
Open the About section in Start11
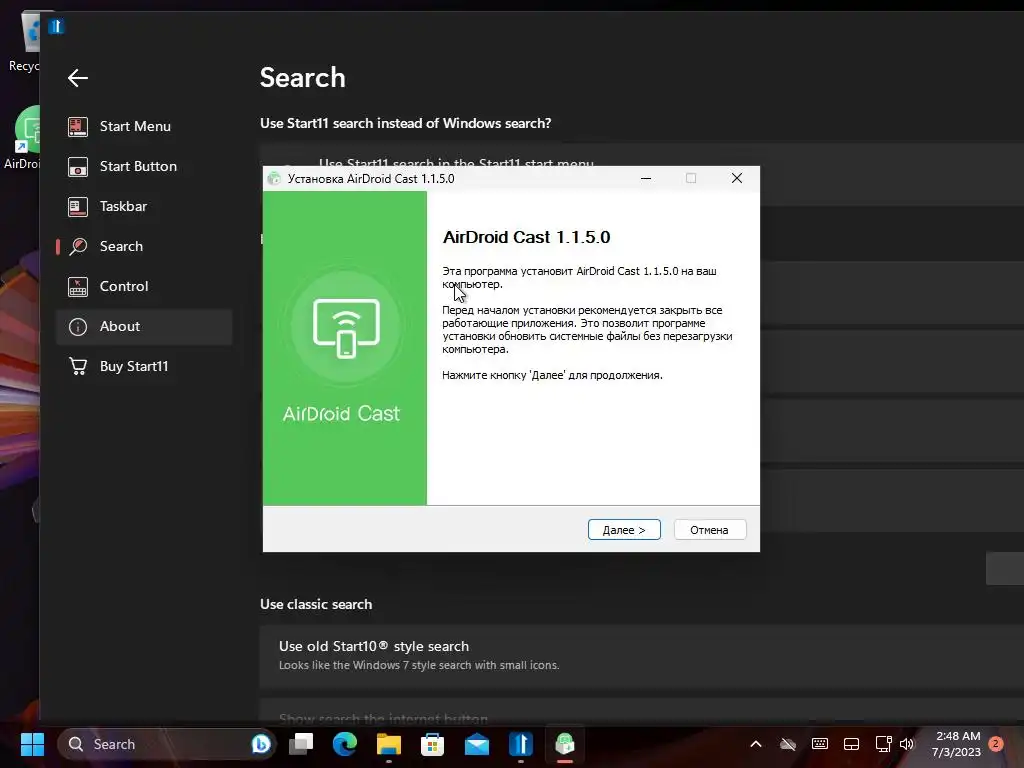click(144, 327)
